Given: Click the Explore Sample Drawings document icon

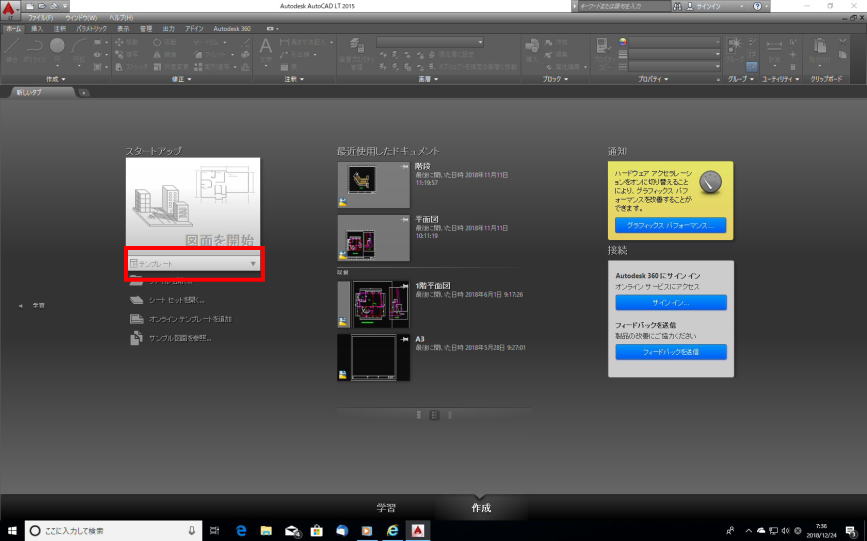Looking at the screenshot, I should (x=137, y=338).
